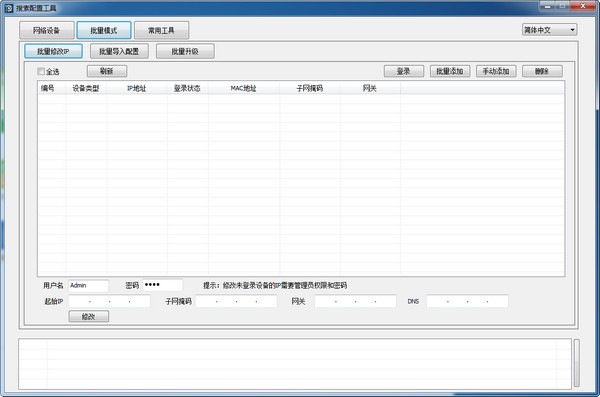Select the 批量修改IP sub-tab
This screenshot has width=600, height=397.
(x=53, y=51)
